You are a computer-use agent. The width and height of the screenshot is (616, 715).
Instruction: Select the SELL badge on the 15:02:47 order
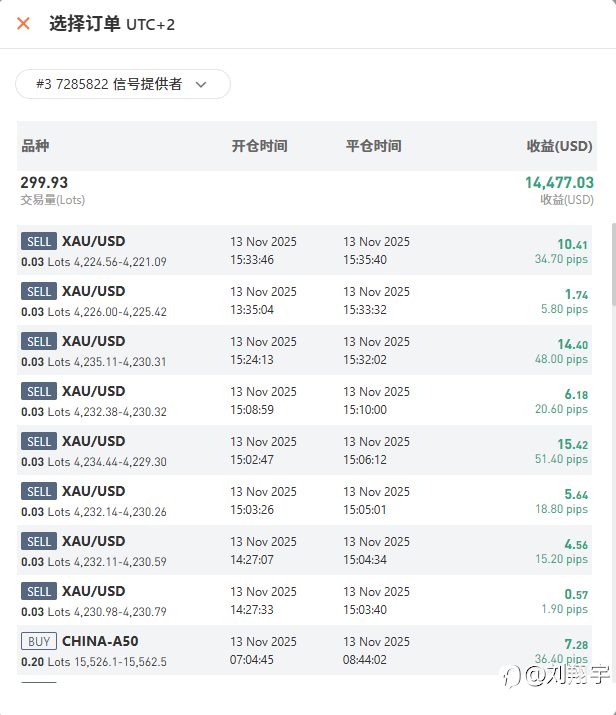39,441
